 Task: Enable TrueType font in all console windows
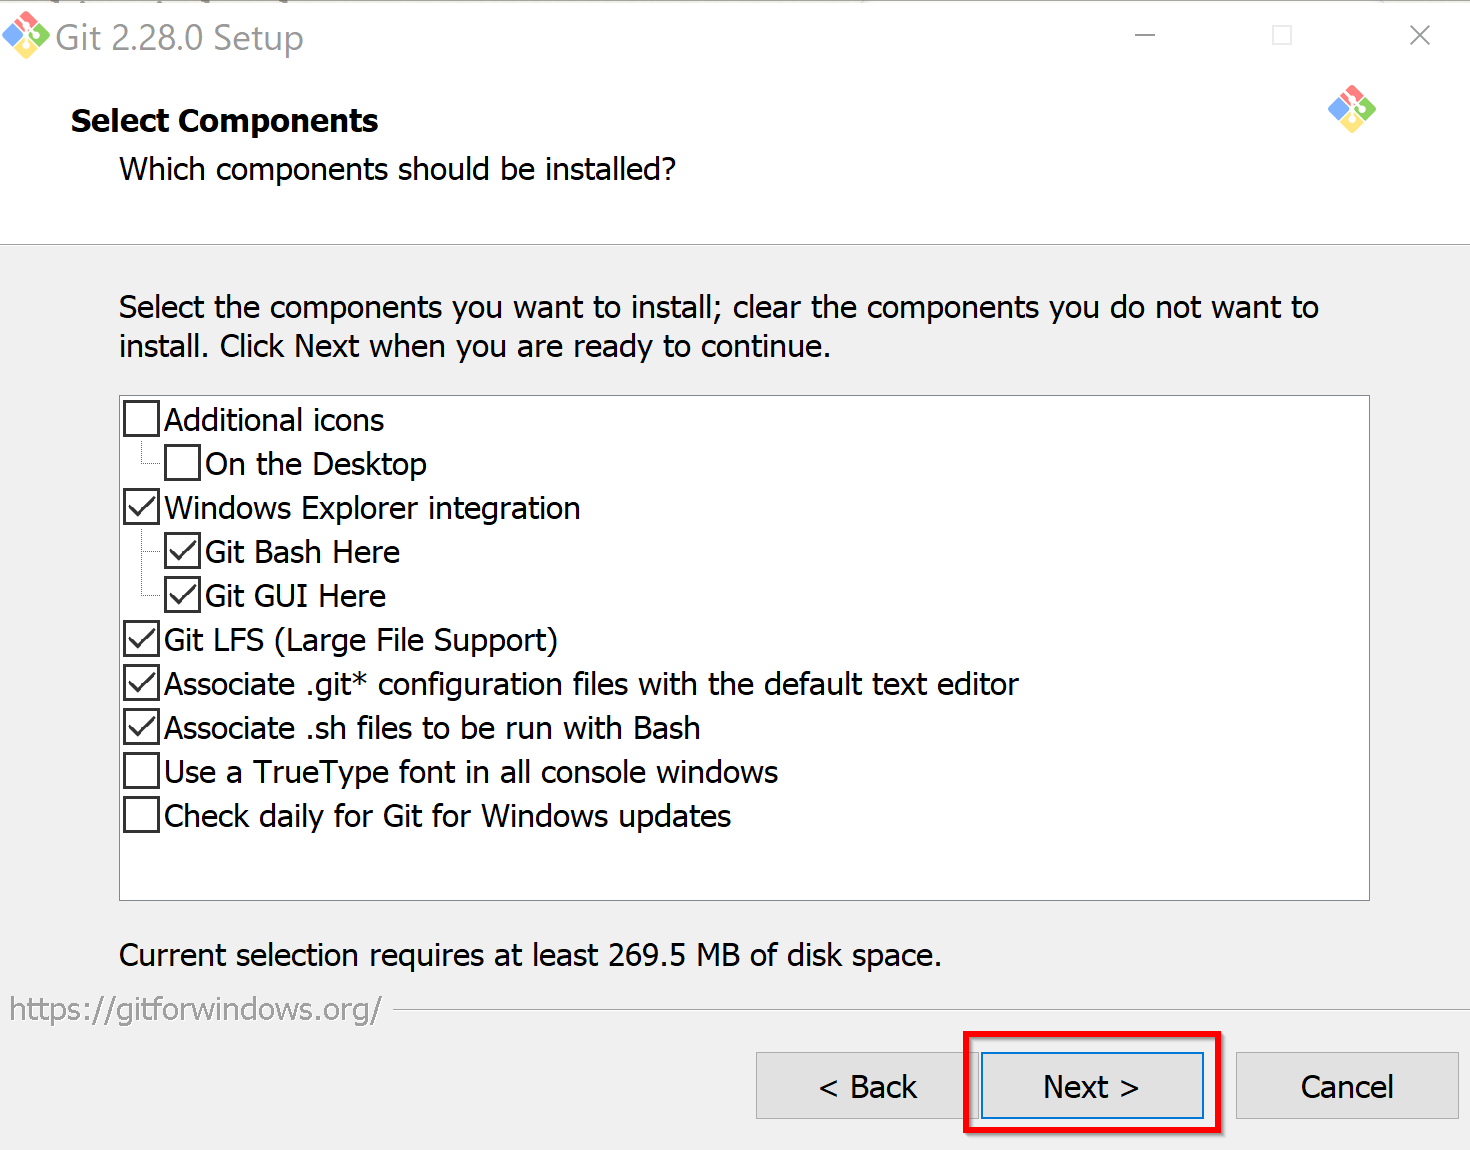click(142, 771)
